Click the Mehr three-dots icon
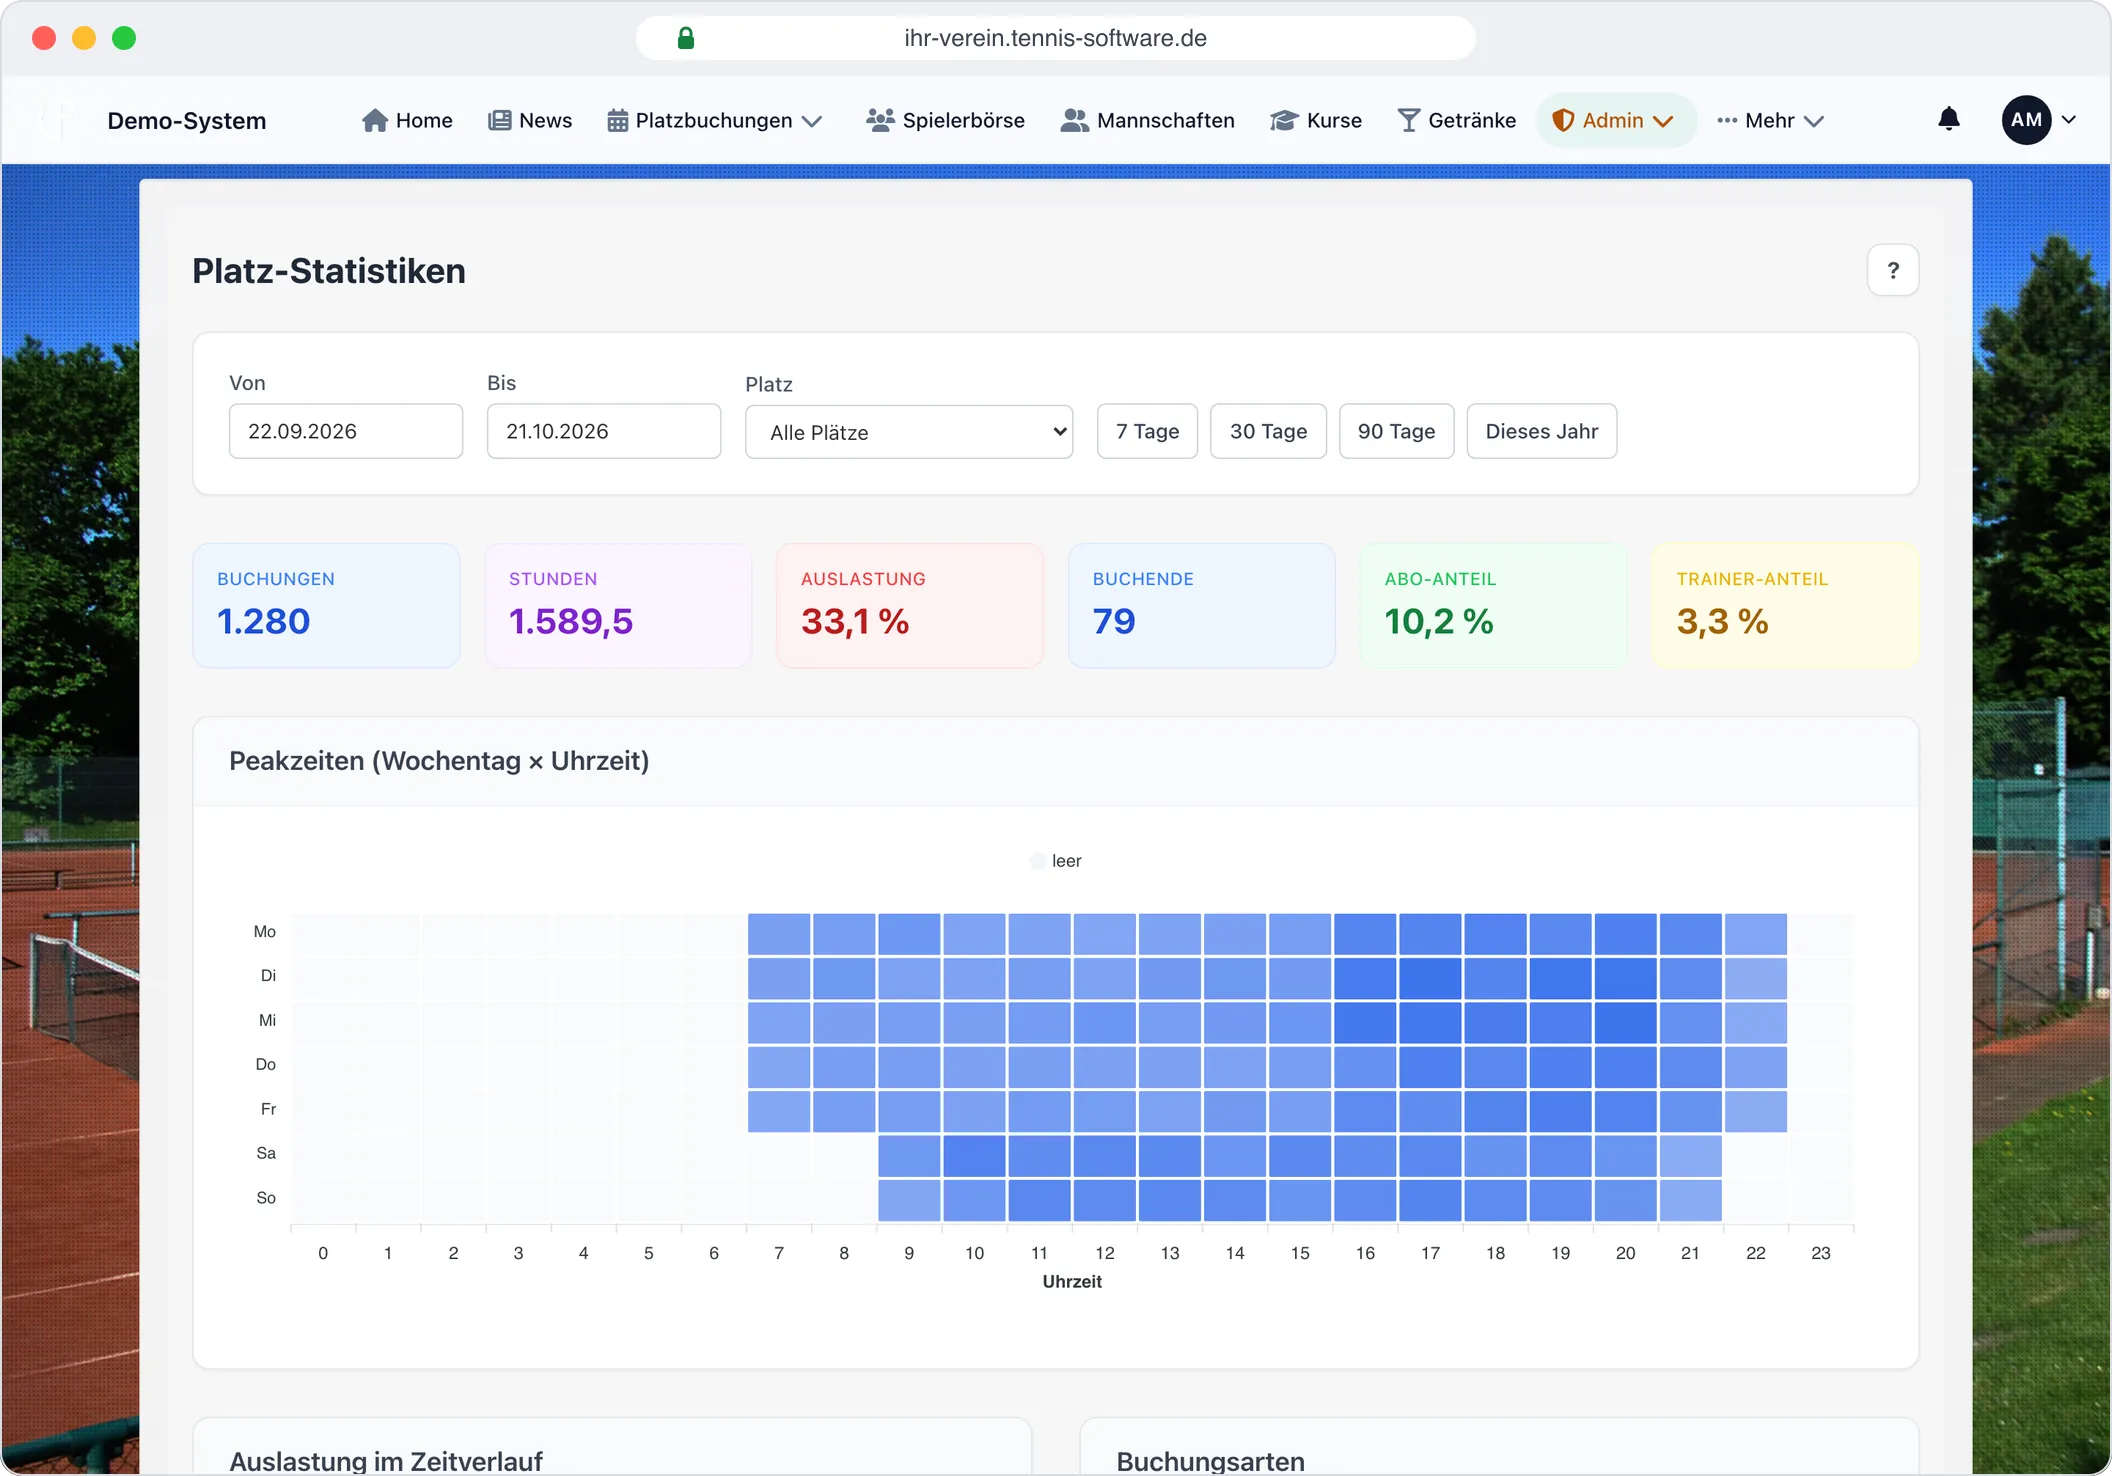The width and height of the screenshot is (2112, 1476). point(1727,121)
